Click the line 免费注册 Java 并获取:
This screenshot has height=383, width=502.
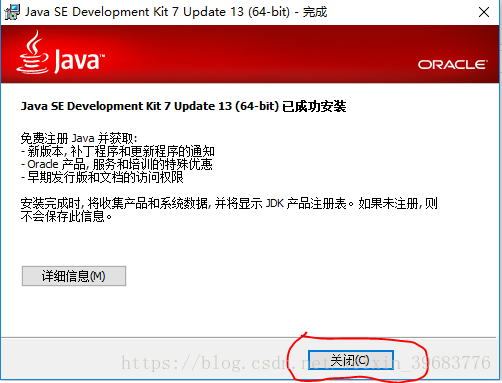pos(79,138)
